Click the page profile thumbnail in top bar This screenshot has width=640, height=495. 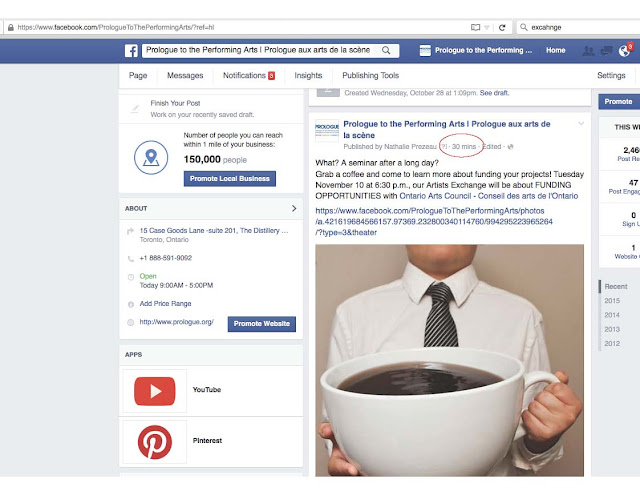point(425,50)
